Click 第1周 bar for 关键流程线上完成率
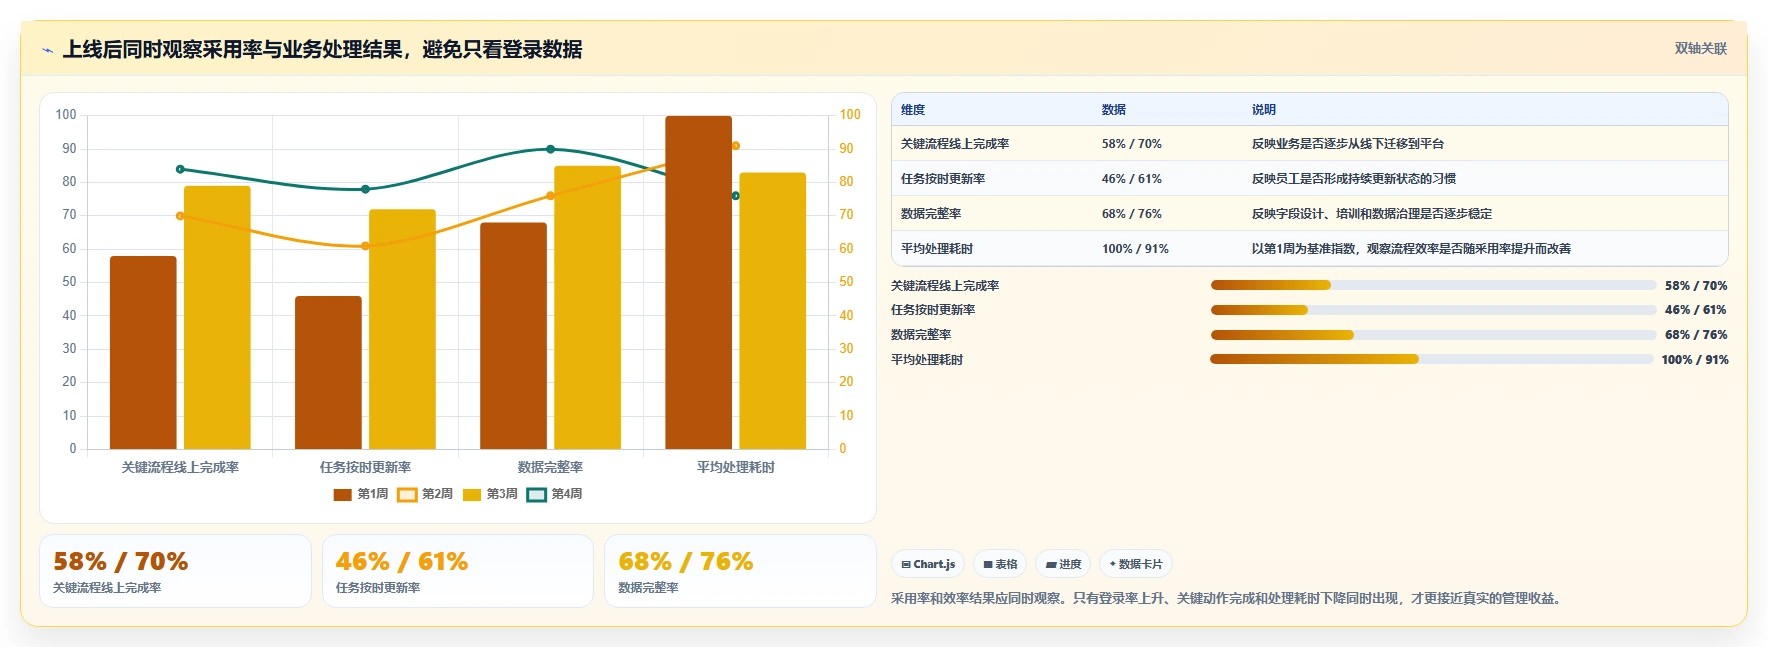 click(x=143, y=353)
